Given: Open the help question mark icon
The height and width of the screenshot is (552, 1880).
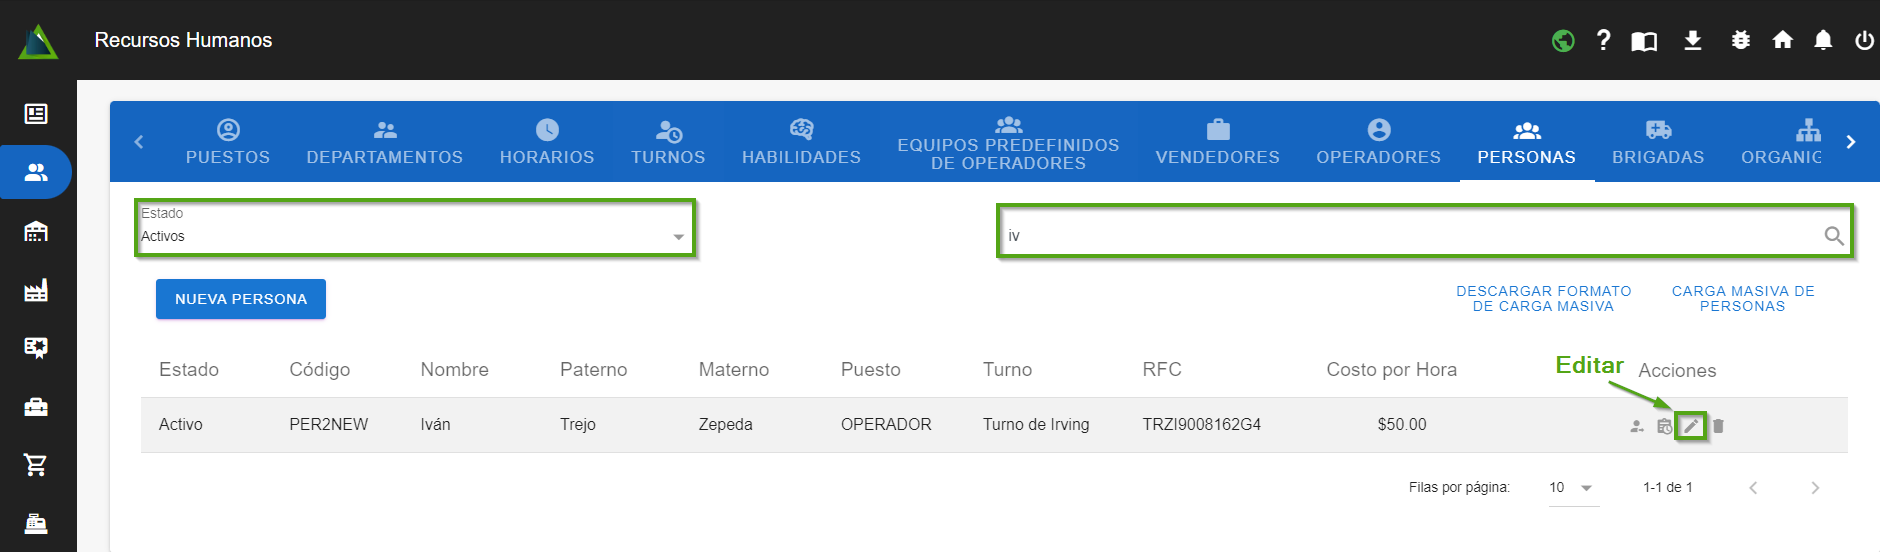Looking at the screenshot, I should click(x=1604, y=40).
